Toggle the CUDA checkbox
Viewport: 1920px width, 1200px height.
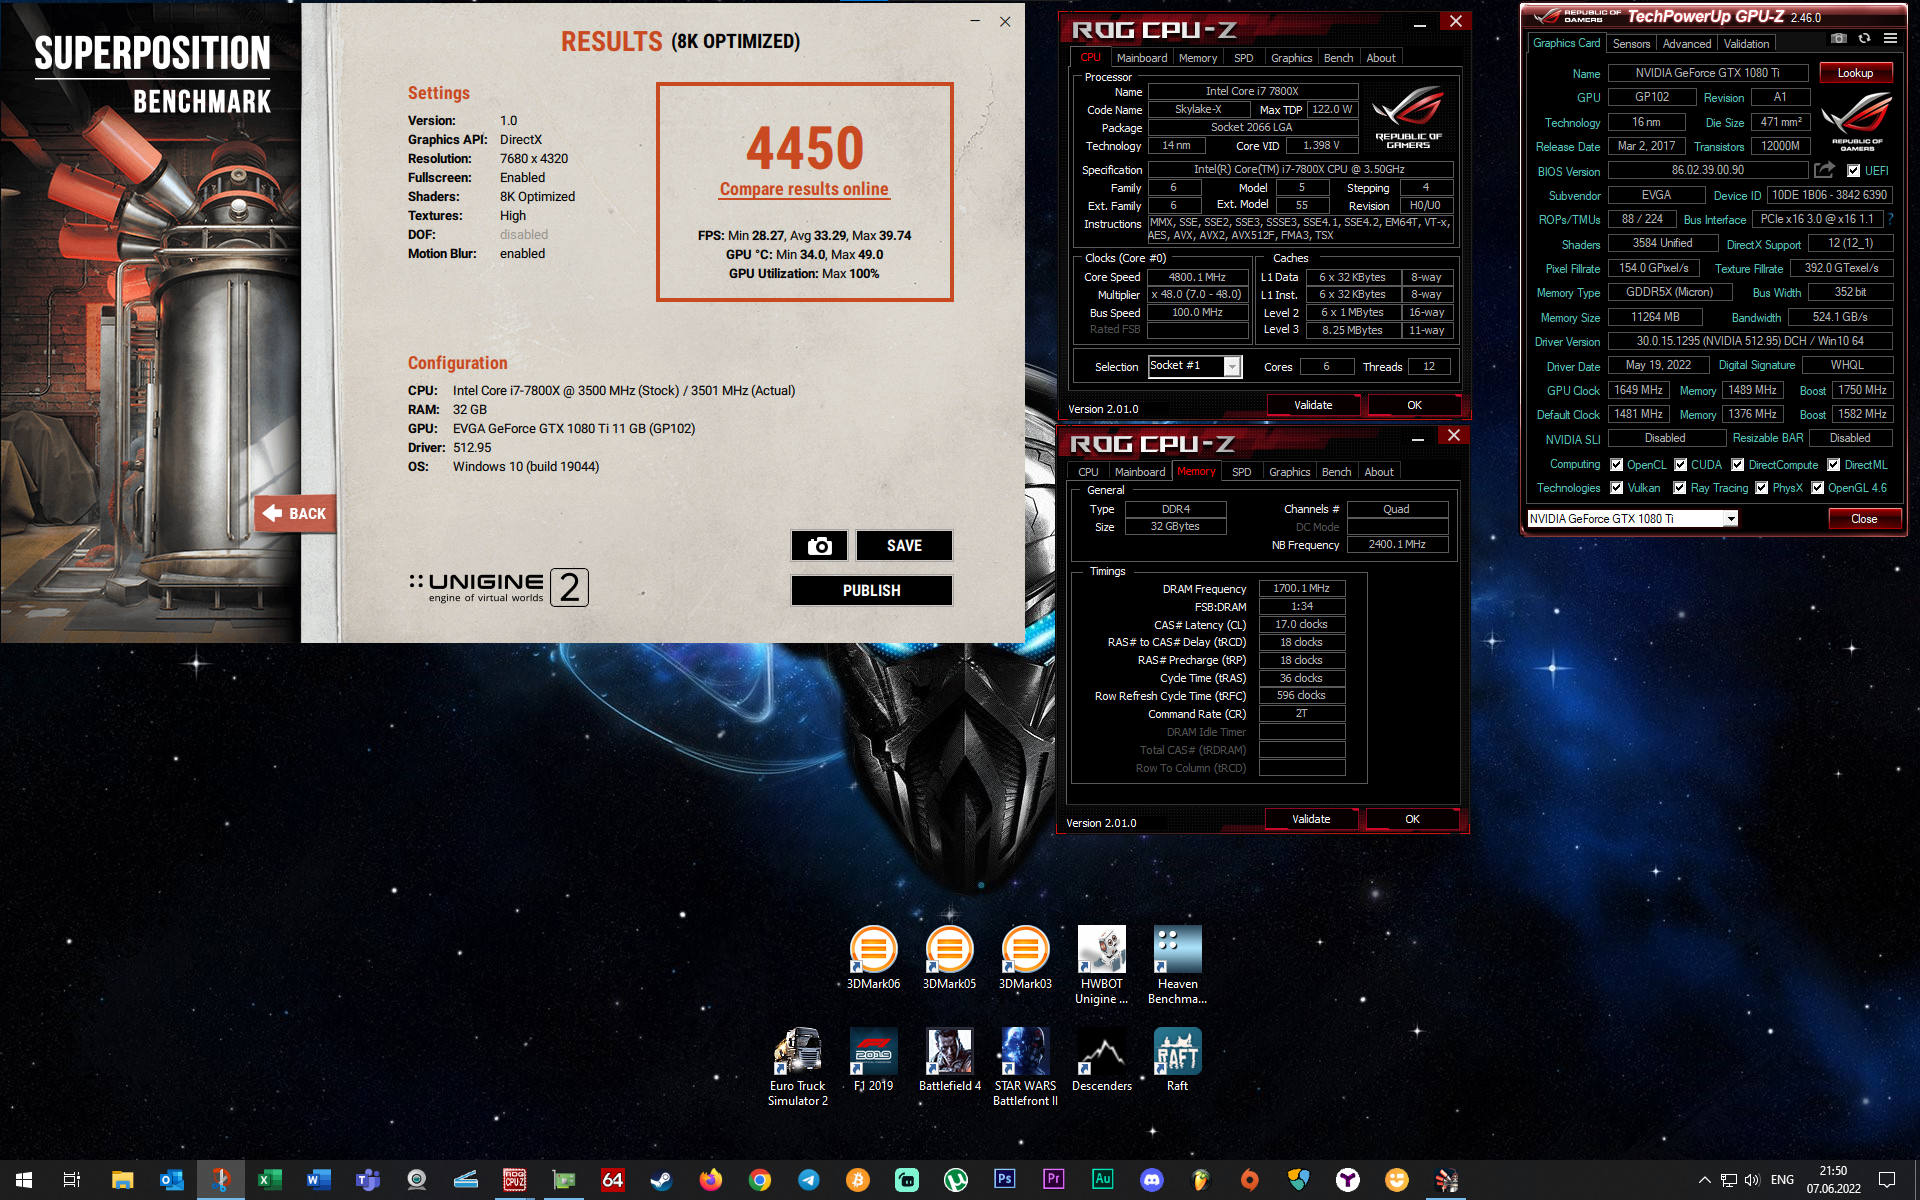tap(1681, 465)
